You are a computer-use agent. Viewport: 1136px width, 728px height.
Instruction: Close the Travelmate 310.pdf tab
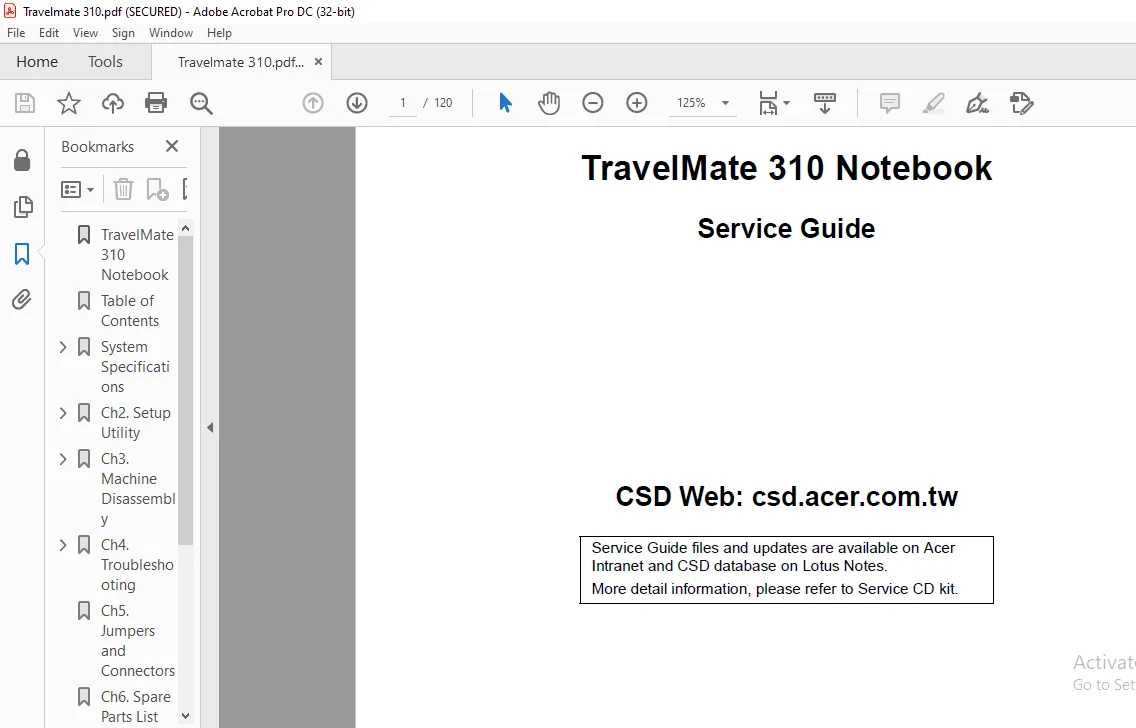[318, 62]
